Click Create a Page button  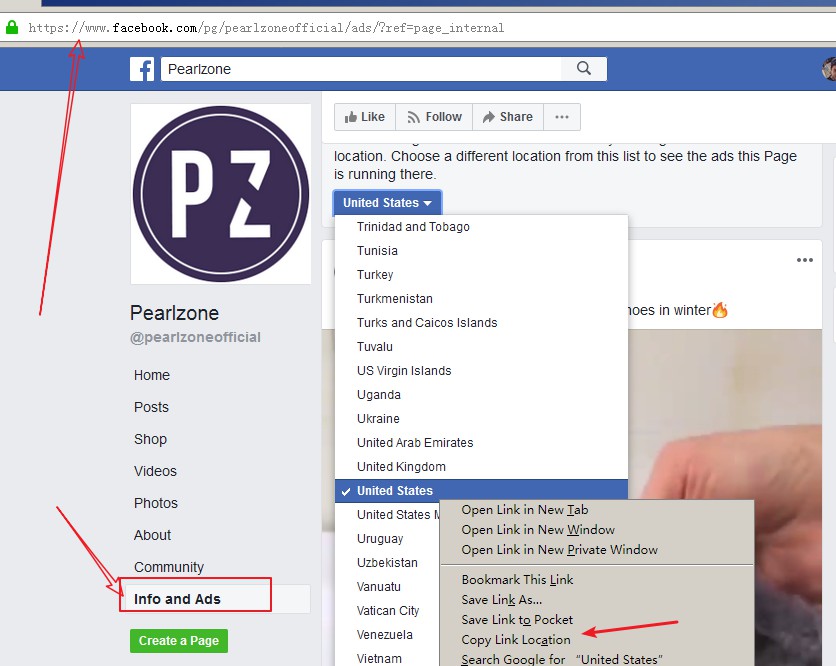[179, 640]
